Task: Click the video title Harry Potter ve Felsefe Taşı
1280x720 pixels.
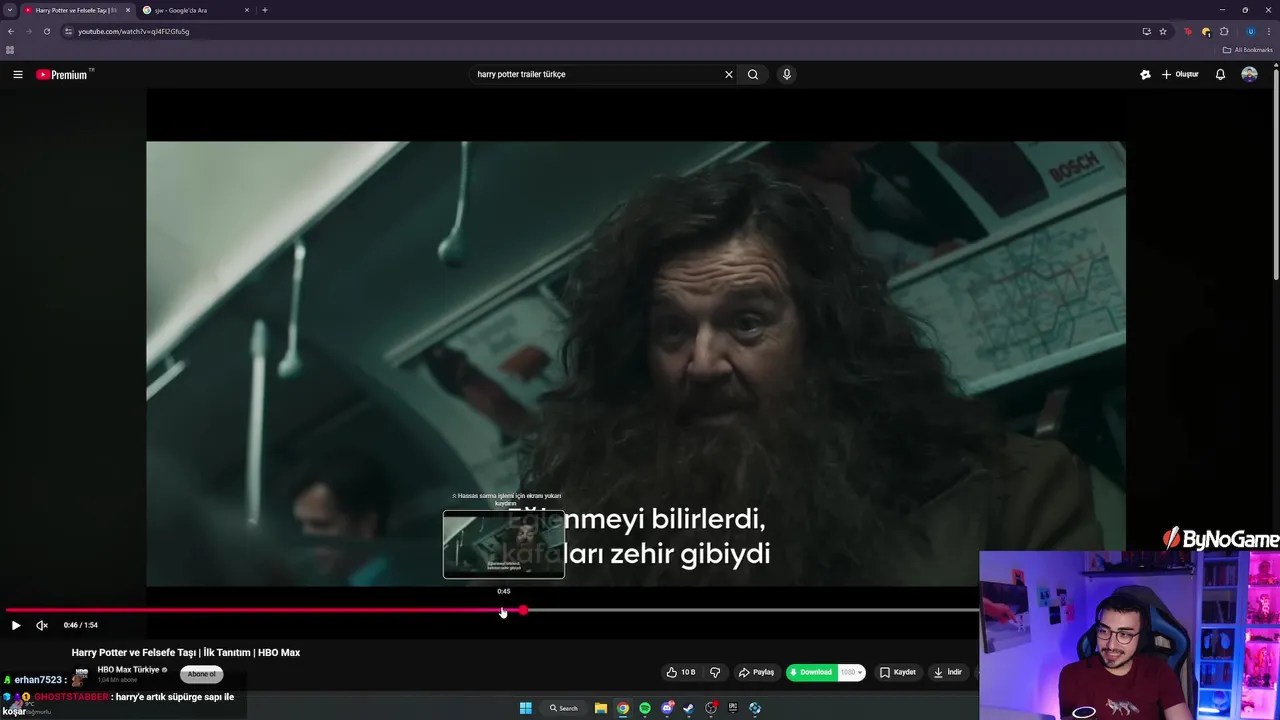Action: (x=186, y=653)
